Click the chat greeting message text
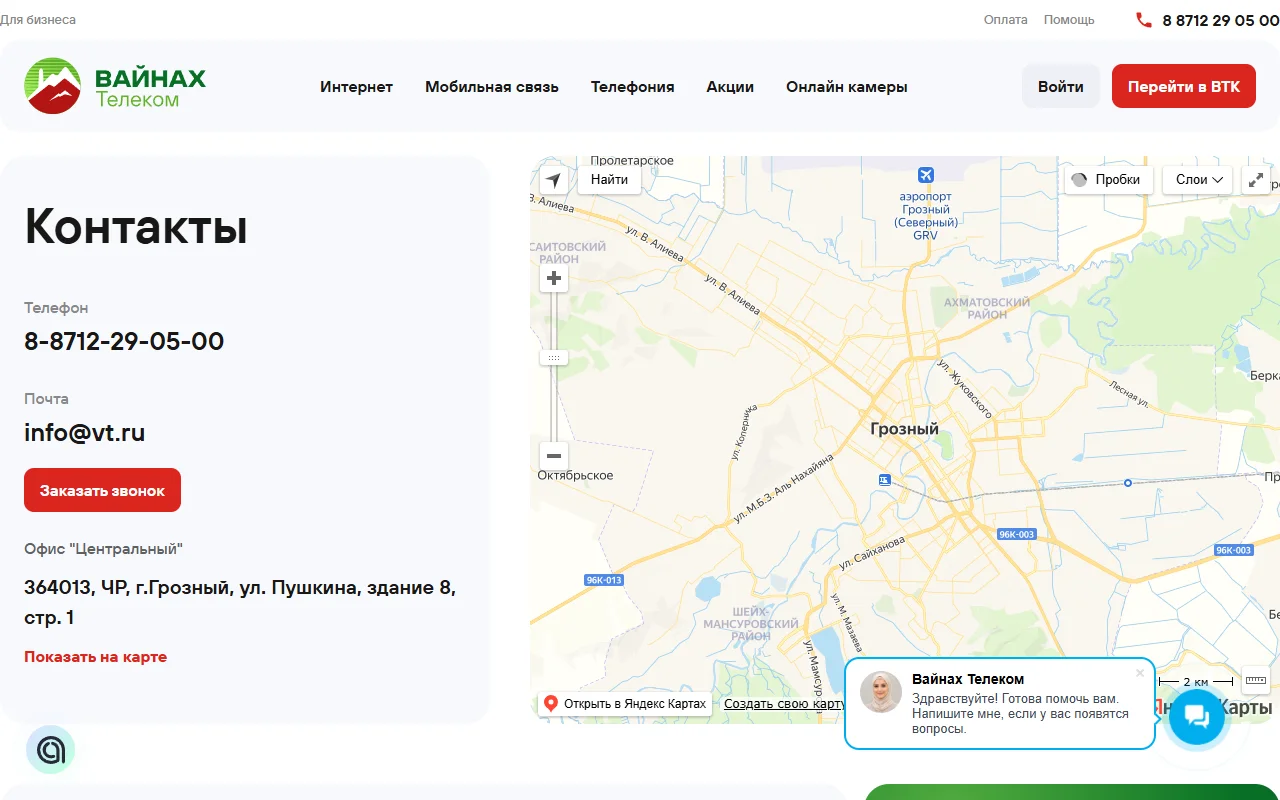This screenshot has height=800, width=1280. pyautogui.click(x=1020, y=714)
